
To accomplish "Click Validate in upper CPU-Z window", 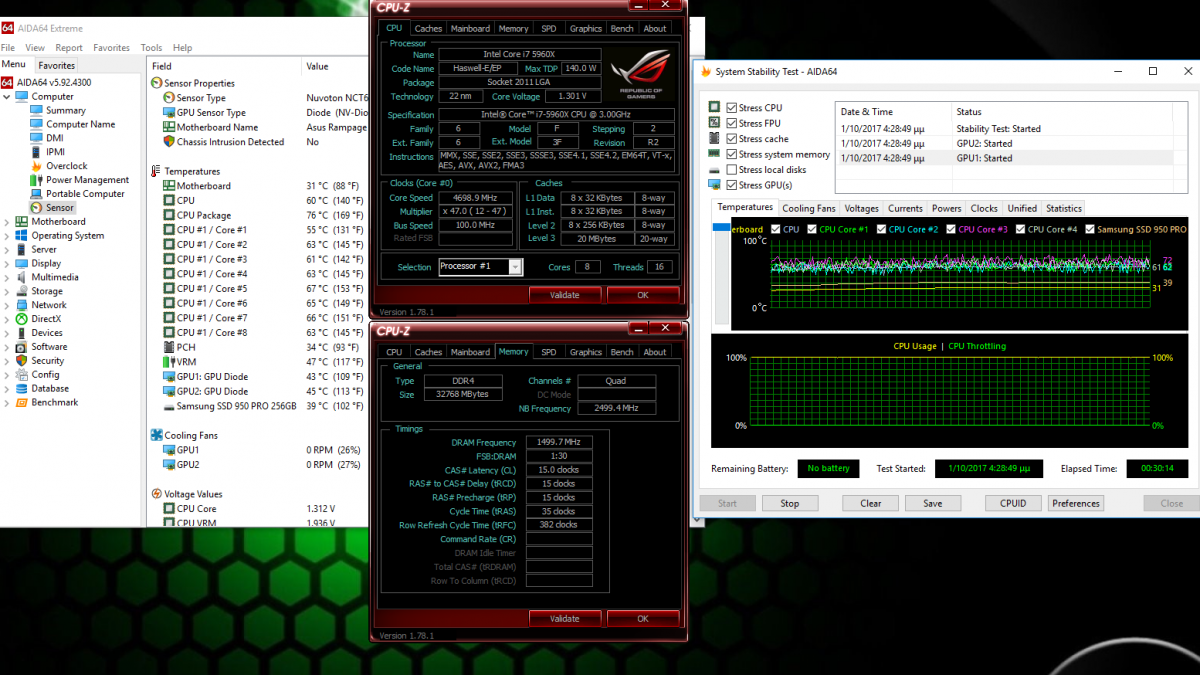I will [x=565, y=295].
